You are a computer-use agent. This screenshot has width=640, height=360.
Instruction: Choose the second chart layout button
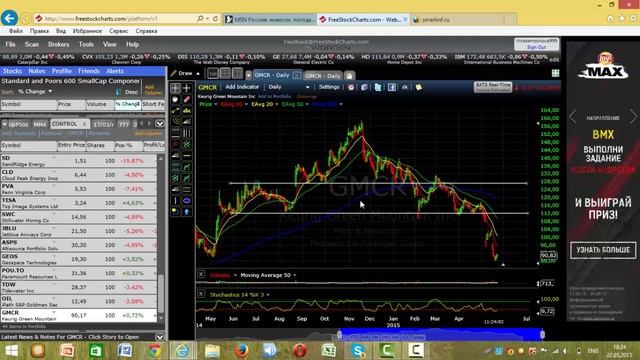tap(225, 73)
